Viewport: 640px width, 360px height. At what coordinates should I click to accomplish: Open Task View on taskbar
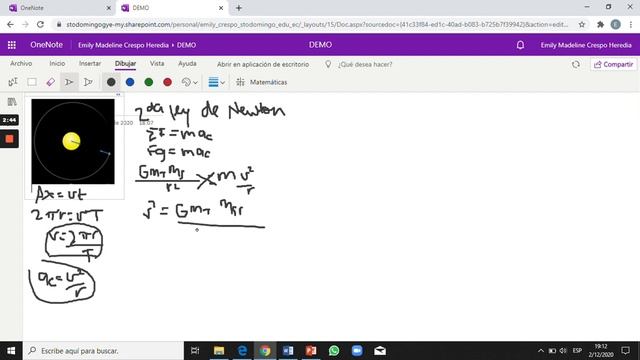click(195, 351)
